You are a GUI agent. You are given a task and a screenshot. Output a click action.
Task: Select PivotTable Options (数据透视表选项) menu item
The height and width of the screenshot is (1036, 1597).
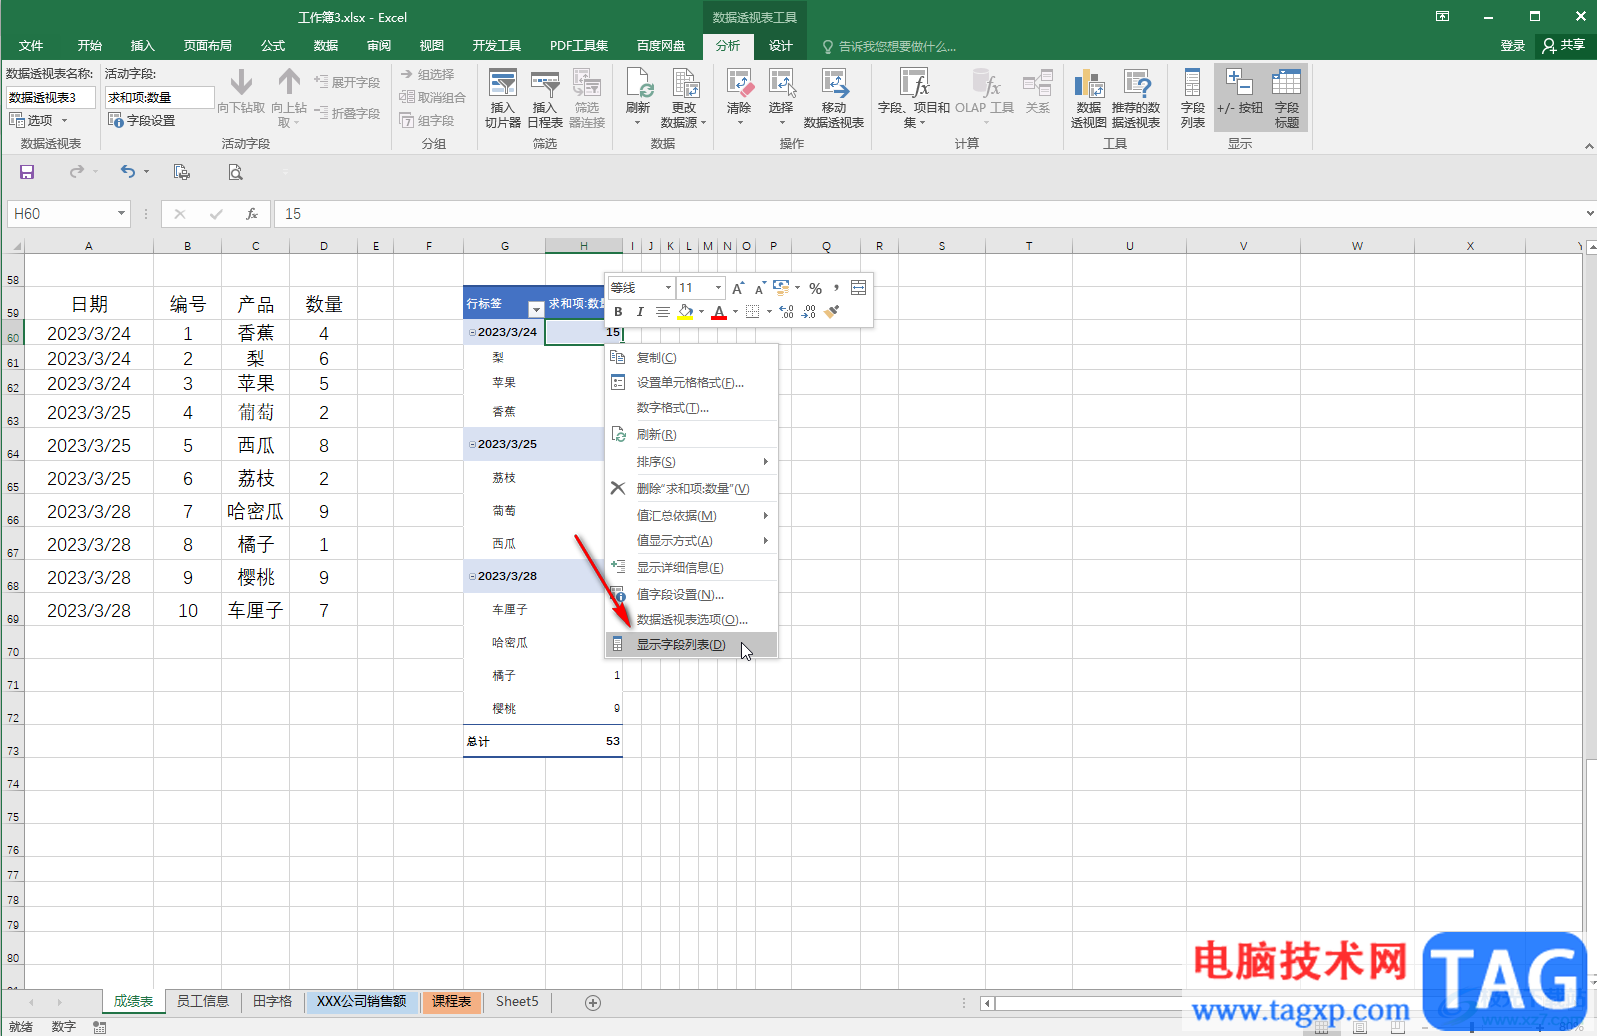pyautogui.click(x=691, y=620)
